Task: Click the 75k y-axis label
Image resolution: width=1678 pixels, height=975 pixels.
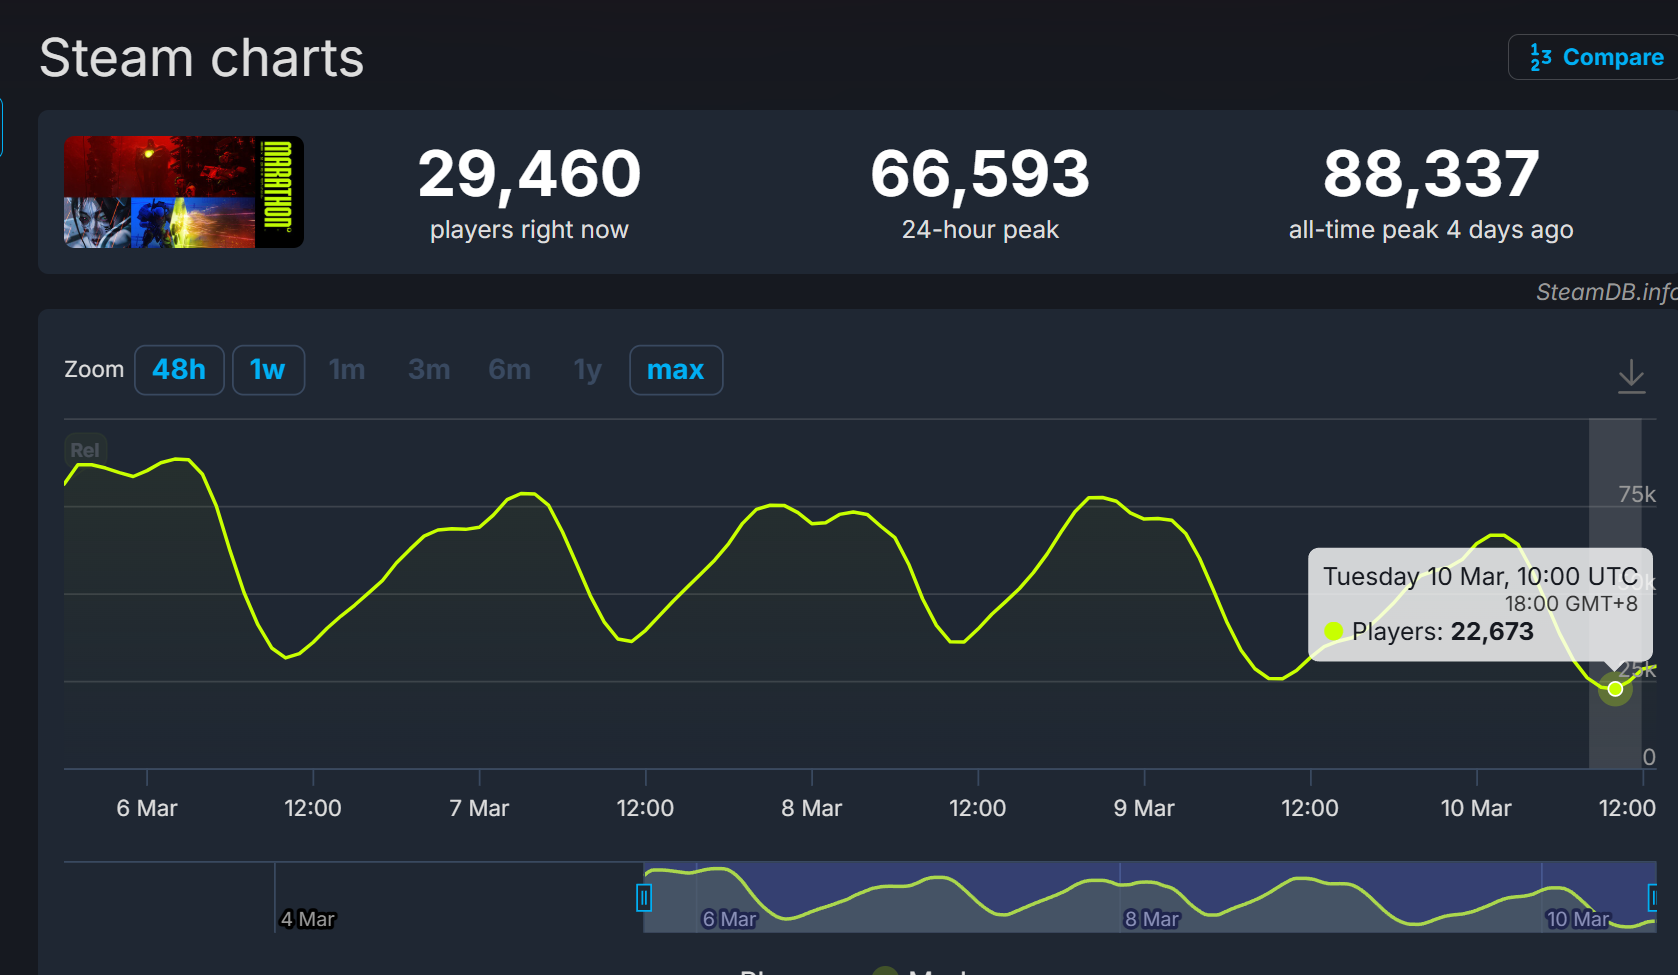Action: pyautogui.click(x=1637, y=494)
